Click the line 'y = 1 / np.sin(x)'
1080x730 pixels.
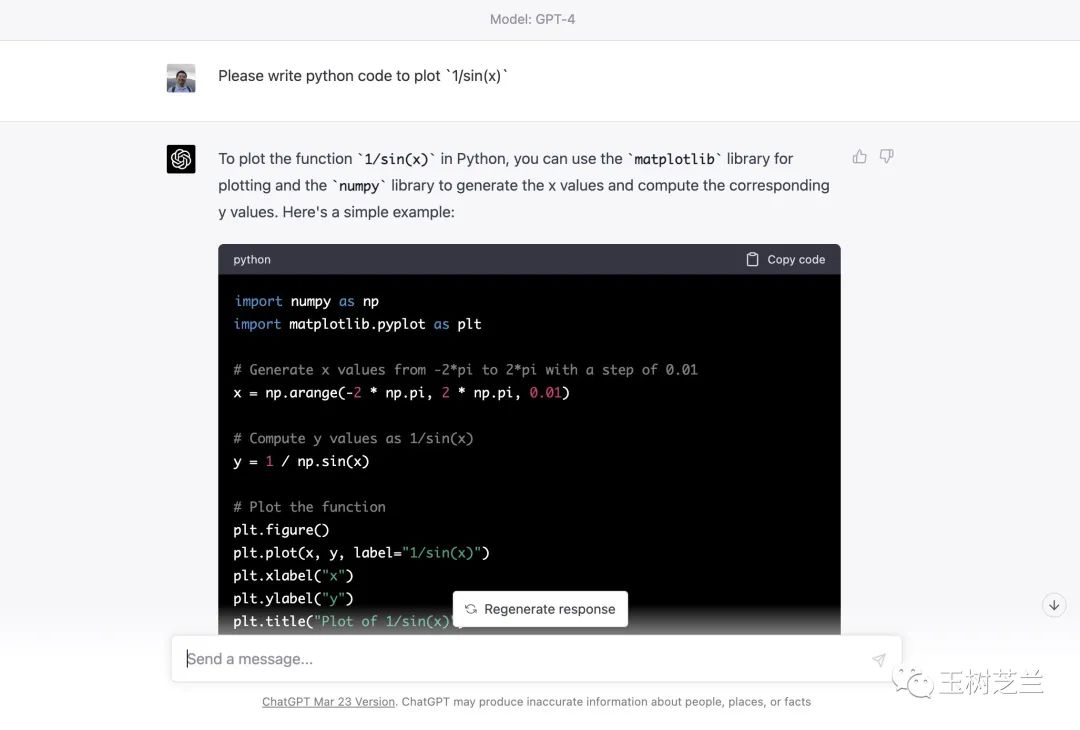[x=301, y=461]
